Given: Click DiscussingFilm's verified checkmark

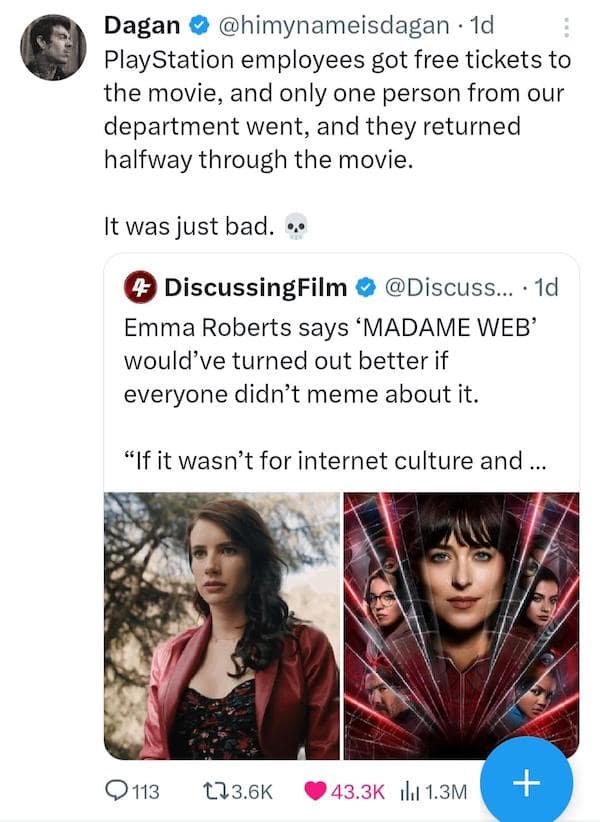Looking at the screenshot, I should tap(364, 286).
